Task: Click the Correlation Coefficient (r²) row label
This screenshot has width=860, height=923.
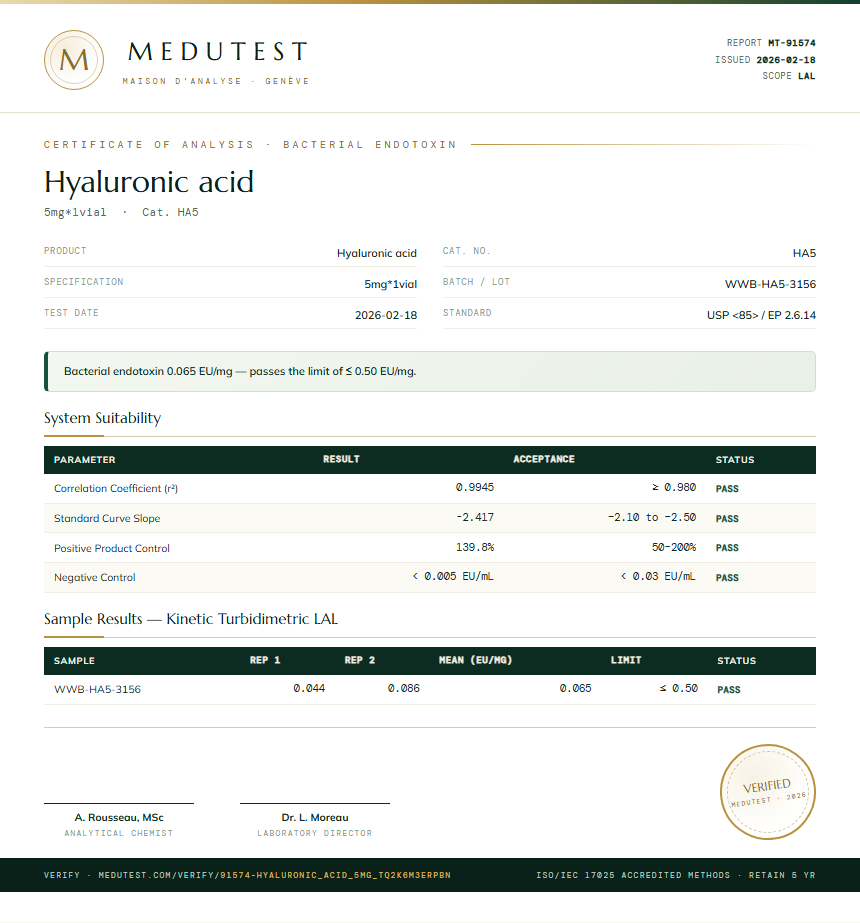Action: click(x=116, y=489)
